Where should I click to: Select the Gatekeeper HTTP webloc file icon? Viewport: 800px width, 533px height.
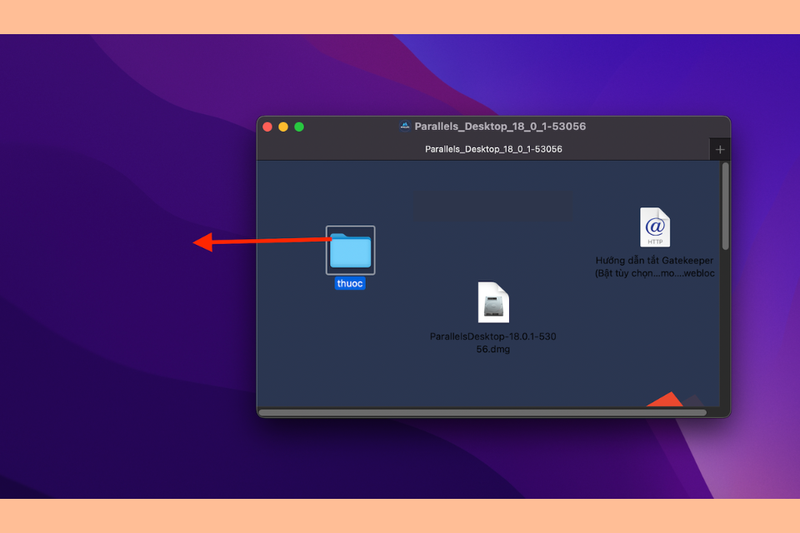(x=655, y=227)
